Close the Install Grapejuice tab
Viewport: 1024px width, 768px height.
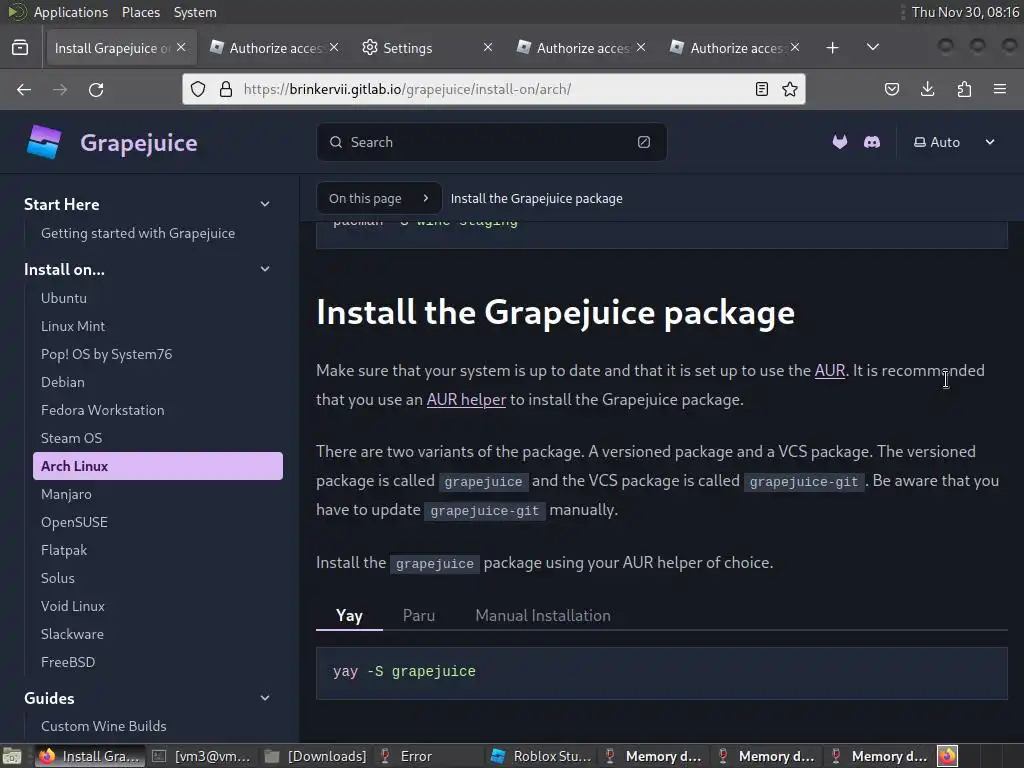coord(181,47)
